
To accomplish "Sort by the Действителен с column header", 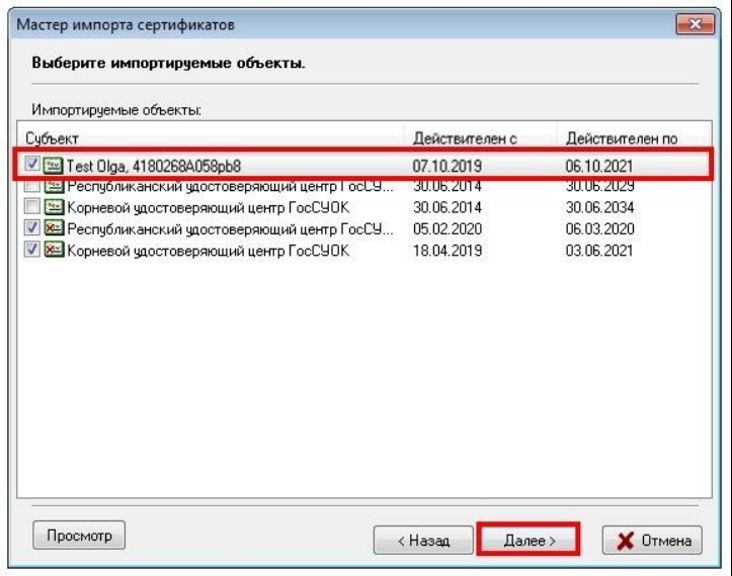I will 480,138.
